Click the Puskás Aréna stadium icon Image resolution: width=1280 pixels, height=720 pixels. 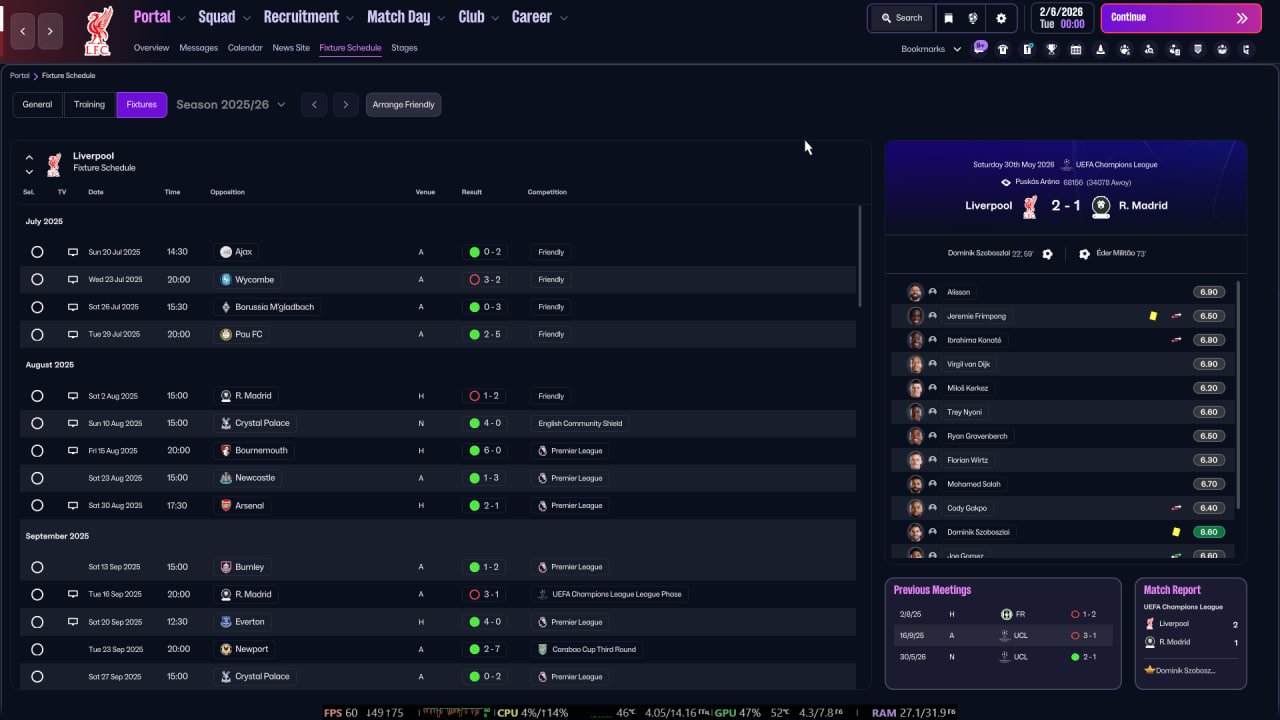pos(1006,182)
